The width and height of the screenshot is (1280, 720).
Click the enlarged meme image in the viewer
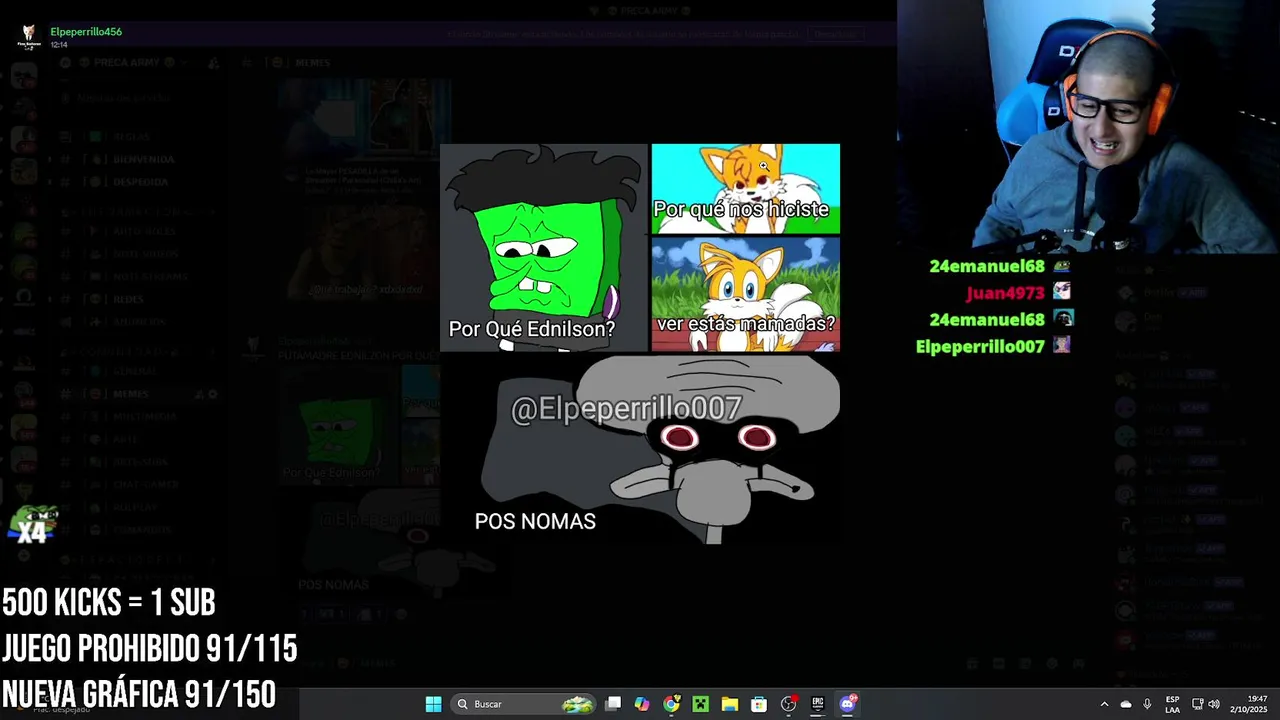click(x=640, y=344)
